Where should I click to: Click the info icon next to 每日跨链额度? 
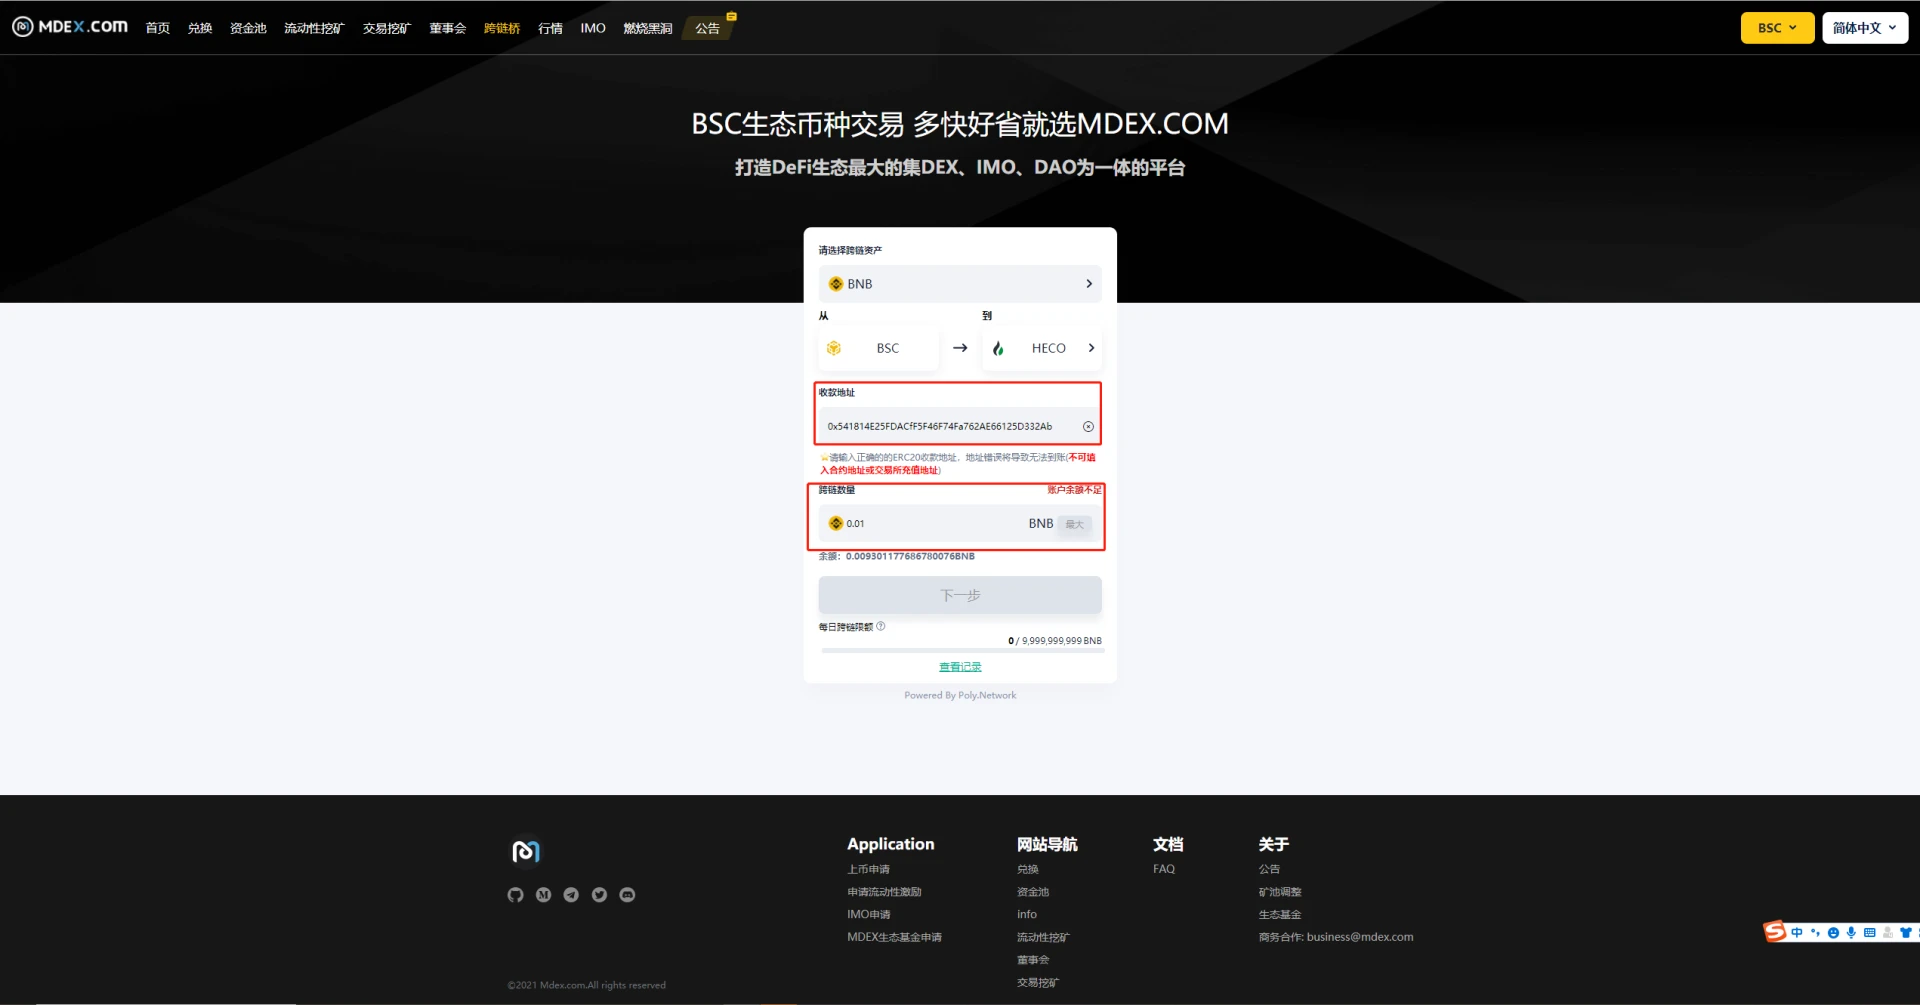click(x=881, y=626)
